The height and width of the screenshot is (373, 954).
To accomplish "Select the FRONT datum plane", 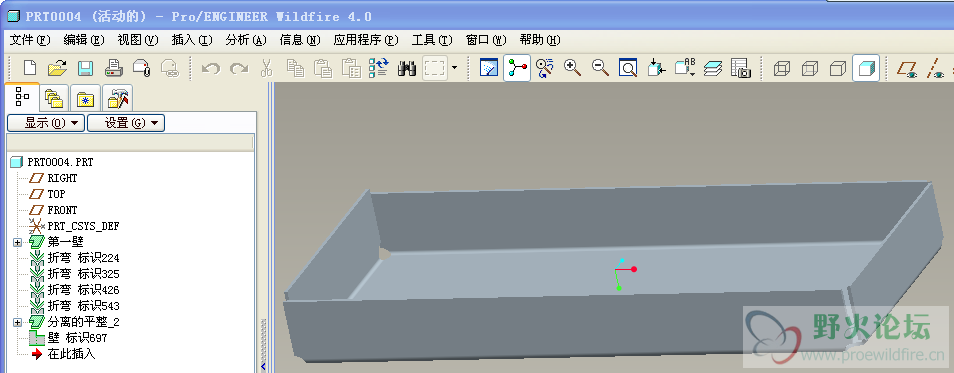I will [62, 210].
